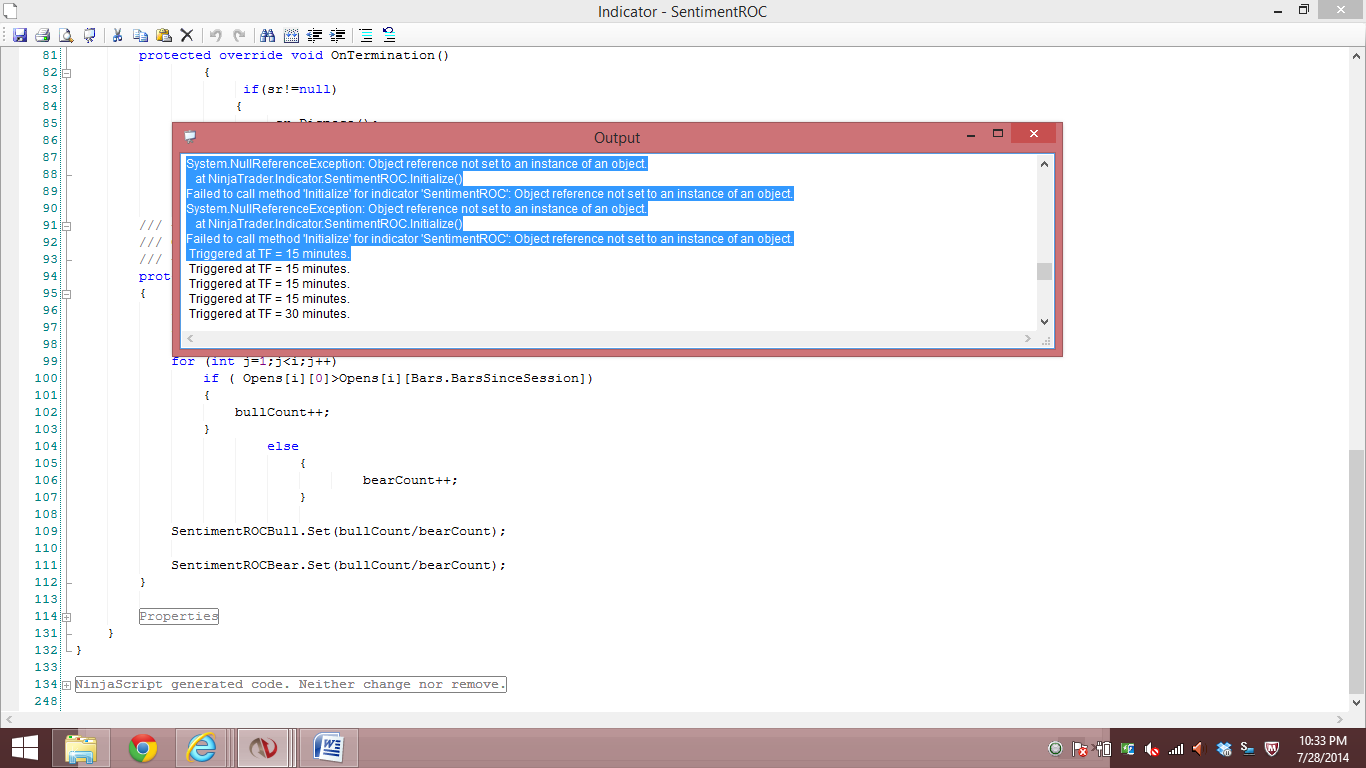Switch to NinjaTrader in the taskbar
Image resolution: width=1366 pixels, height=768 pixels.
[264, 748]
